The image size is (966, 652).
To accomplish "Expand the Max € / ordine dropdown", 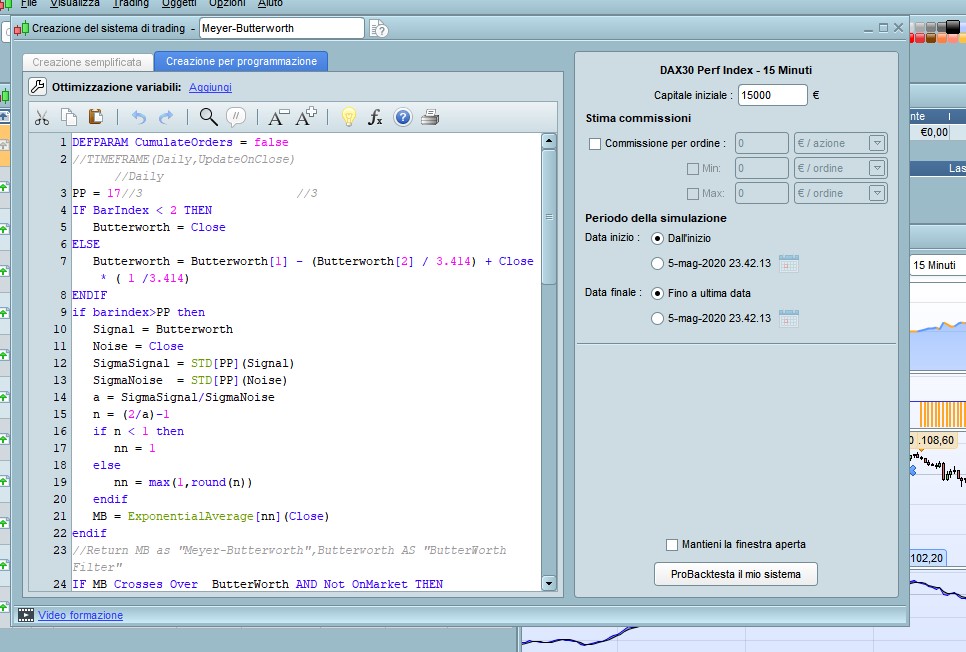I will [877, 193].
